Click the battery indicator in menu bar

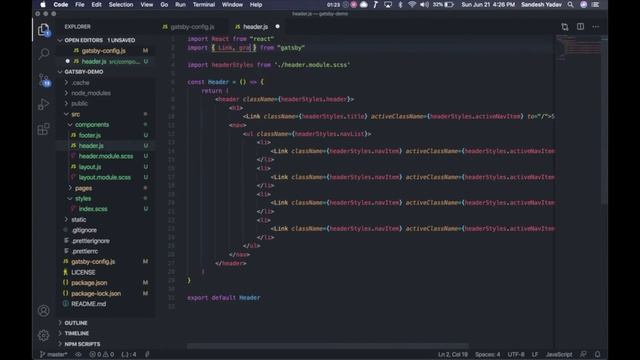coord(444,4)
